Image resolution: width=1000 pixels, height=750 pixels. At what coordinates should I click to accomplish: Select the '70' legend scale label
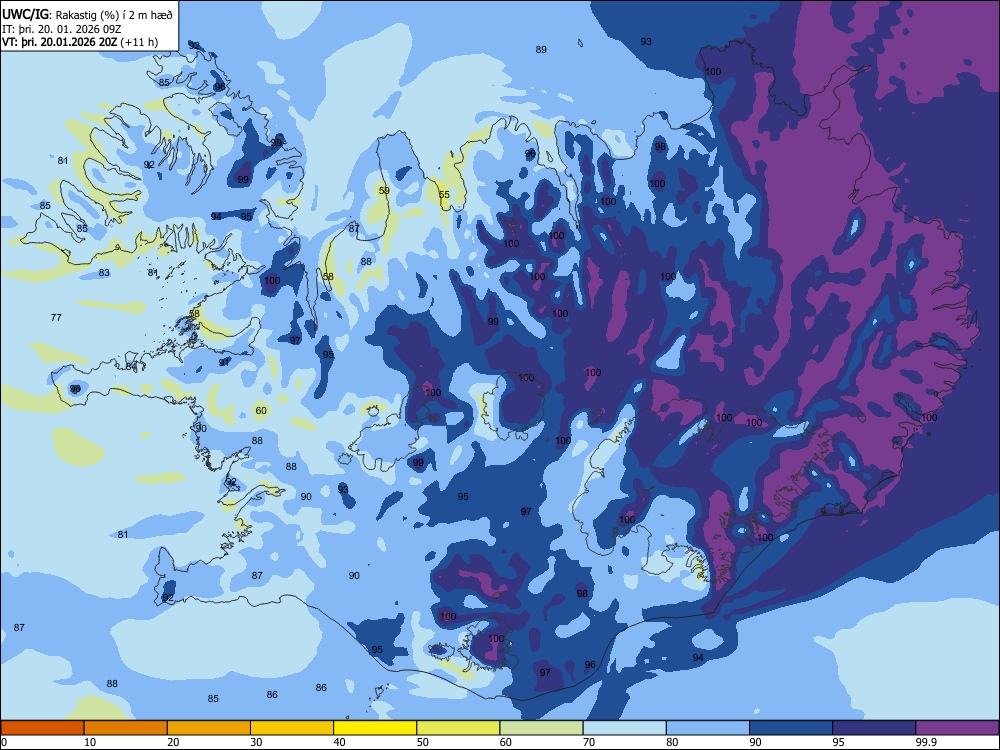click(589, 742)
